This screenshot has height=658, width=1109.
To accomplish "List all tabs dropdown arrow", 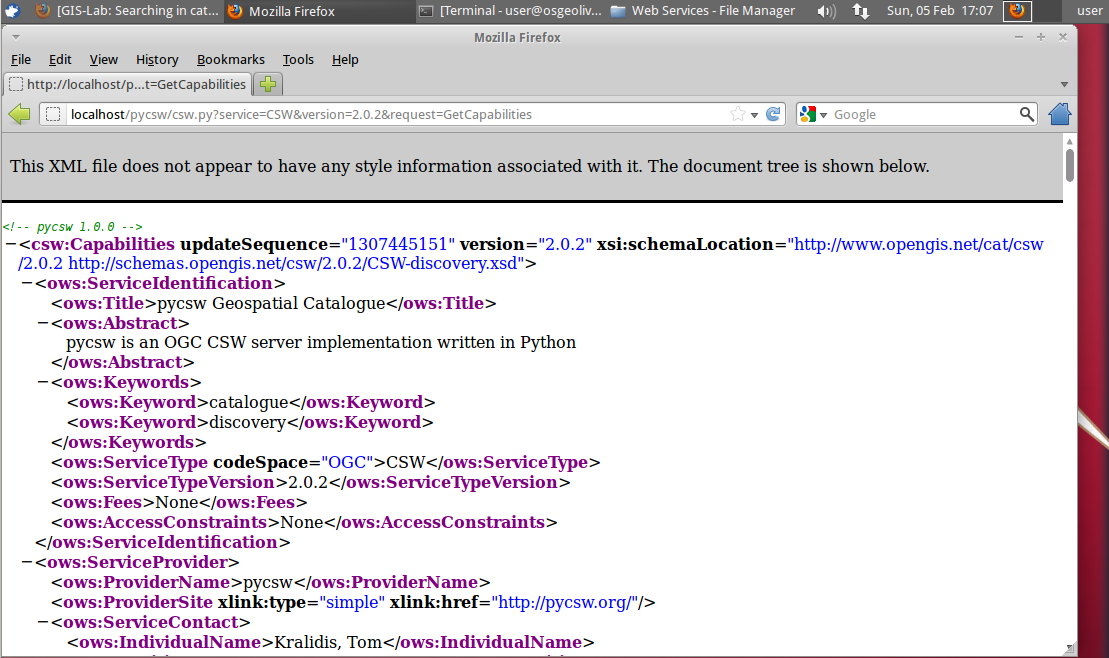I will (1064, 84).
